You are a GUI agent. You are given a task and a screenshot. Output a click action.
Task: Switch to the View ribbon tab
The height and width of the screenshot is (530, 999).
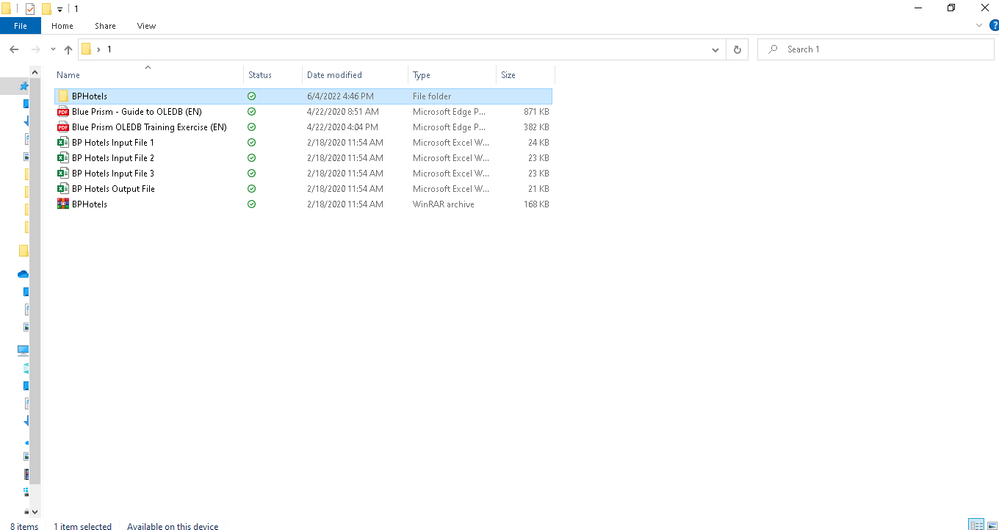click(146, 26)
